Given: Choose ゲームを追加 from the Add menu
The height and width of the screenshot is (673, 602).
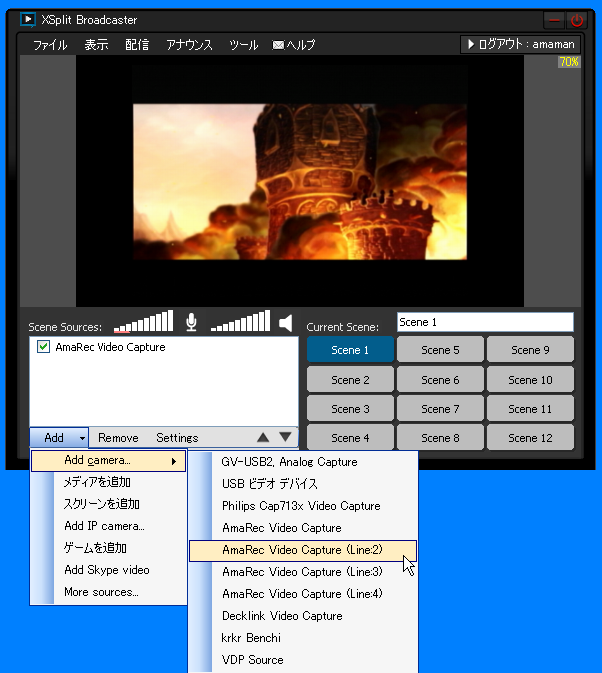Looking at the screenshot, I should tap(108, 548).
